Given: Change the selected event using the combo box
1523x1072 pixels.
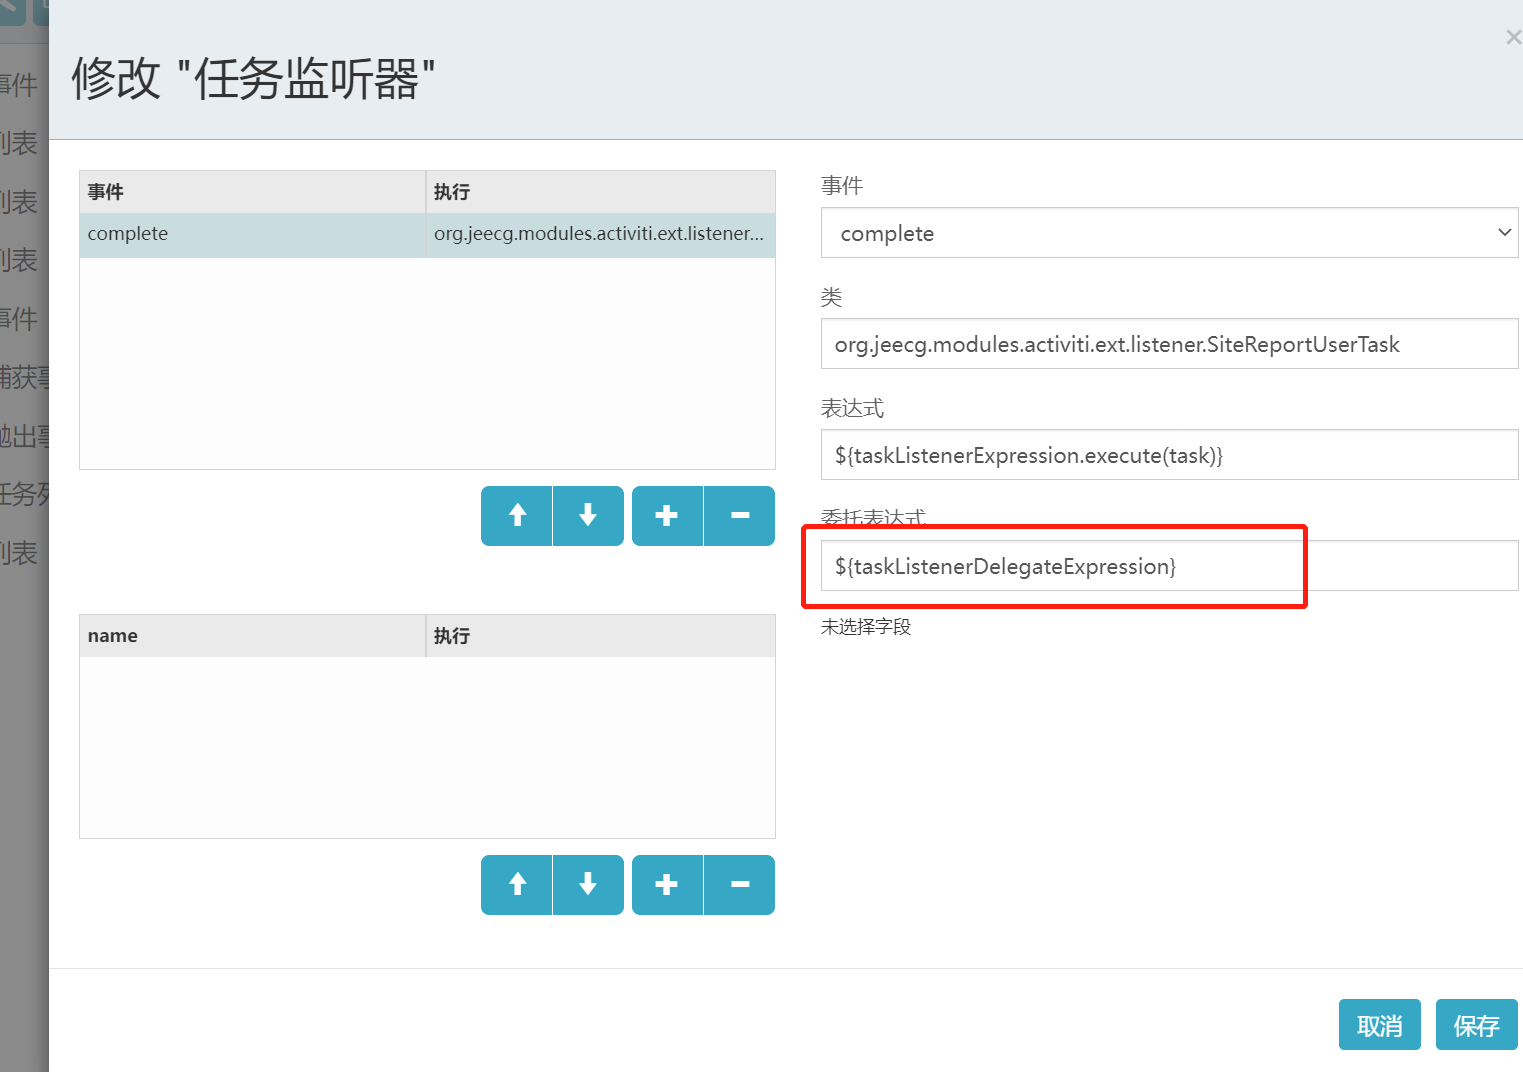Looking at the screenshot, I should tap(1168, 232).
